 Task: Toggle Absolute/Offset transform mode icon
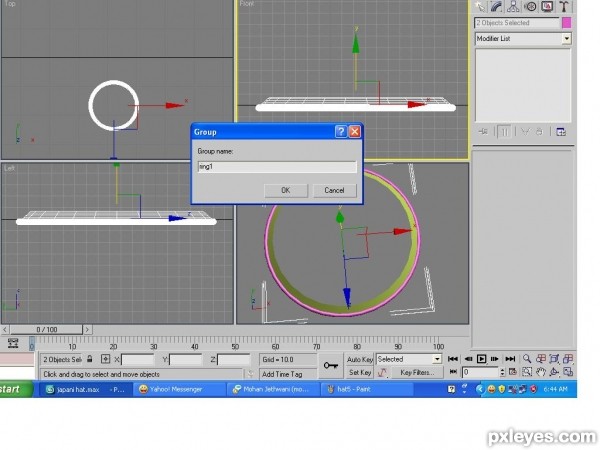pyautogui.click(x=105, y=359)
